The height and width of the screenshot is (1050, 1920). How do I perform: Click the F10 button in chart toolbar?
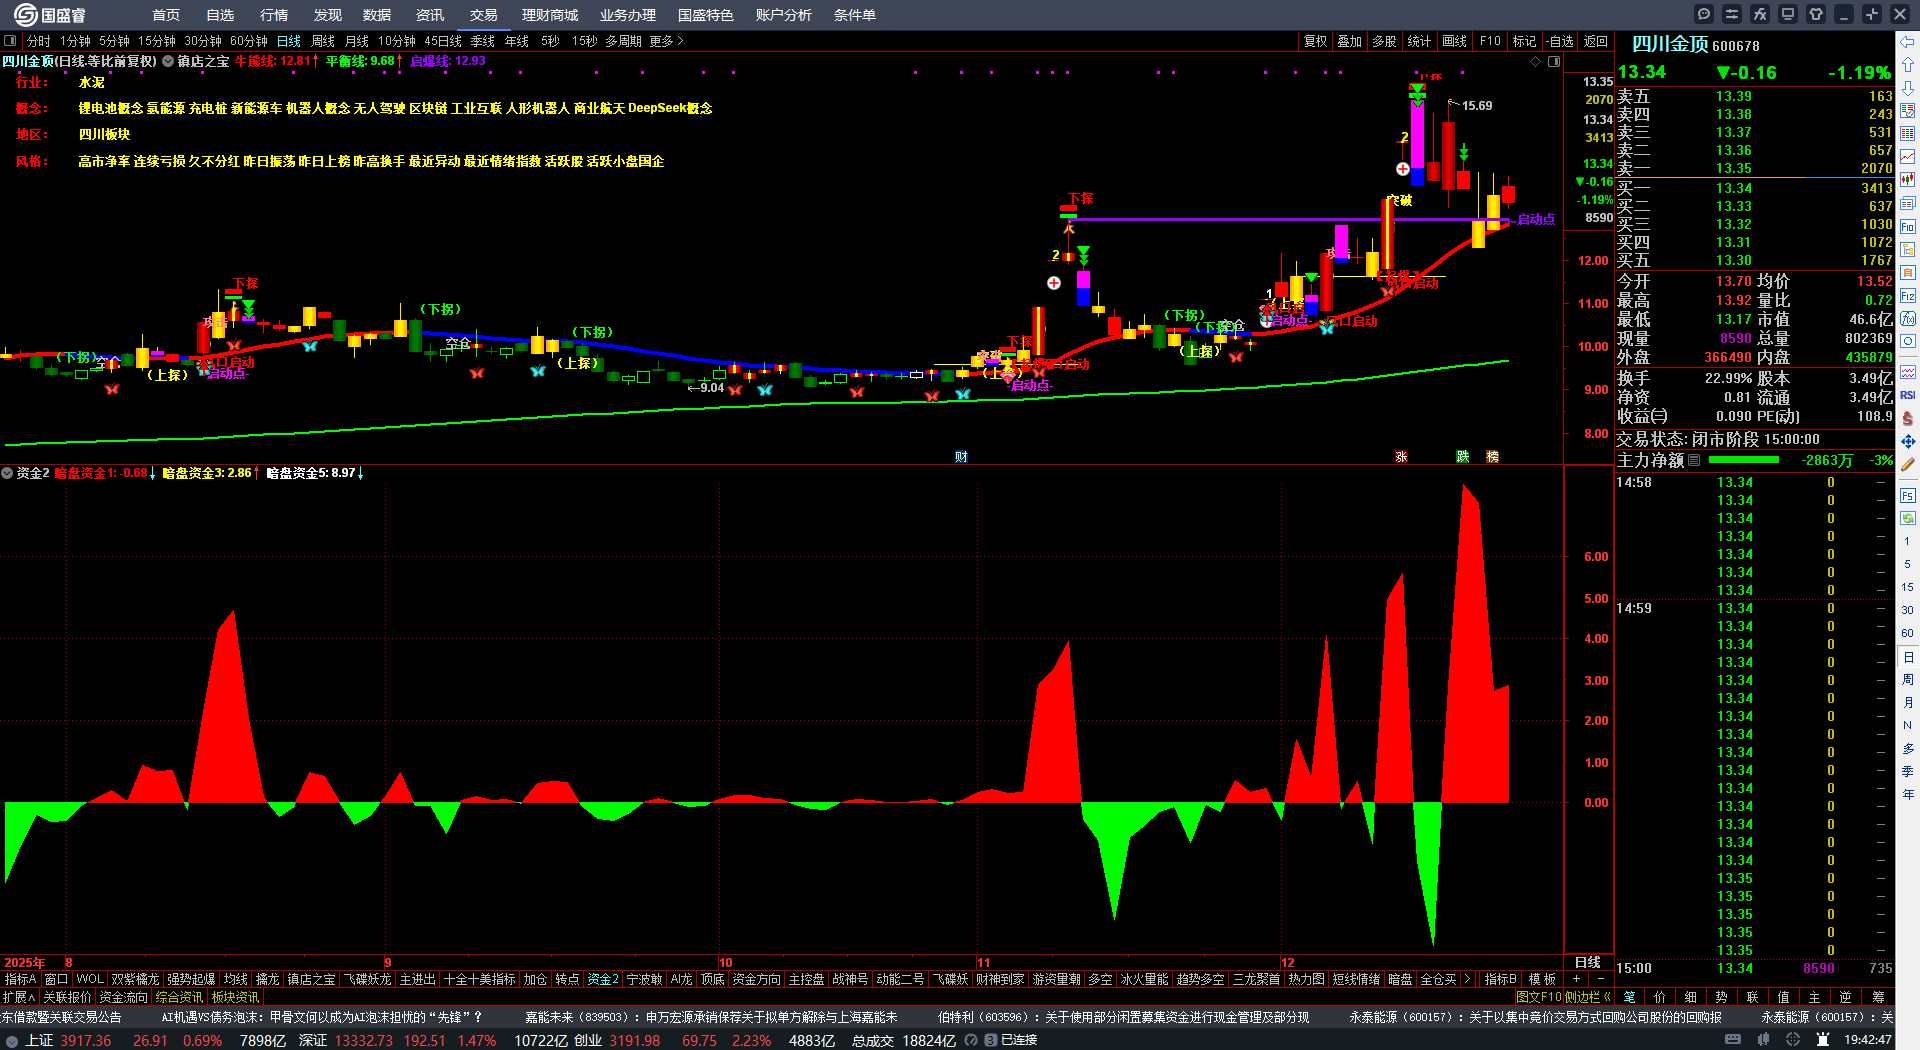tap(1490, 41)
